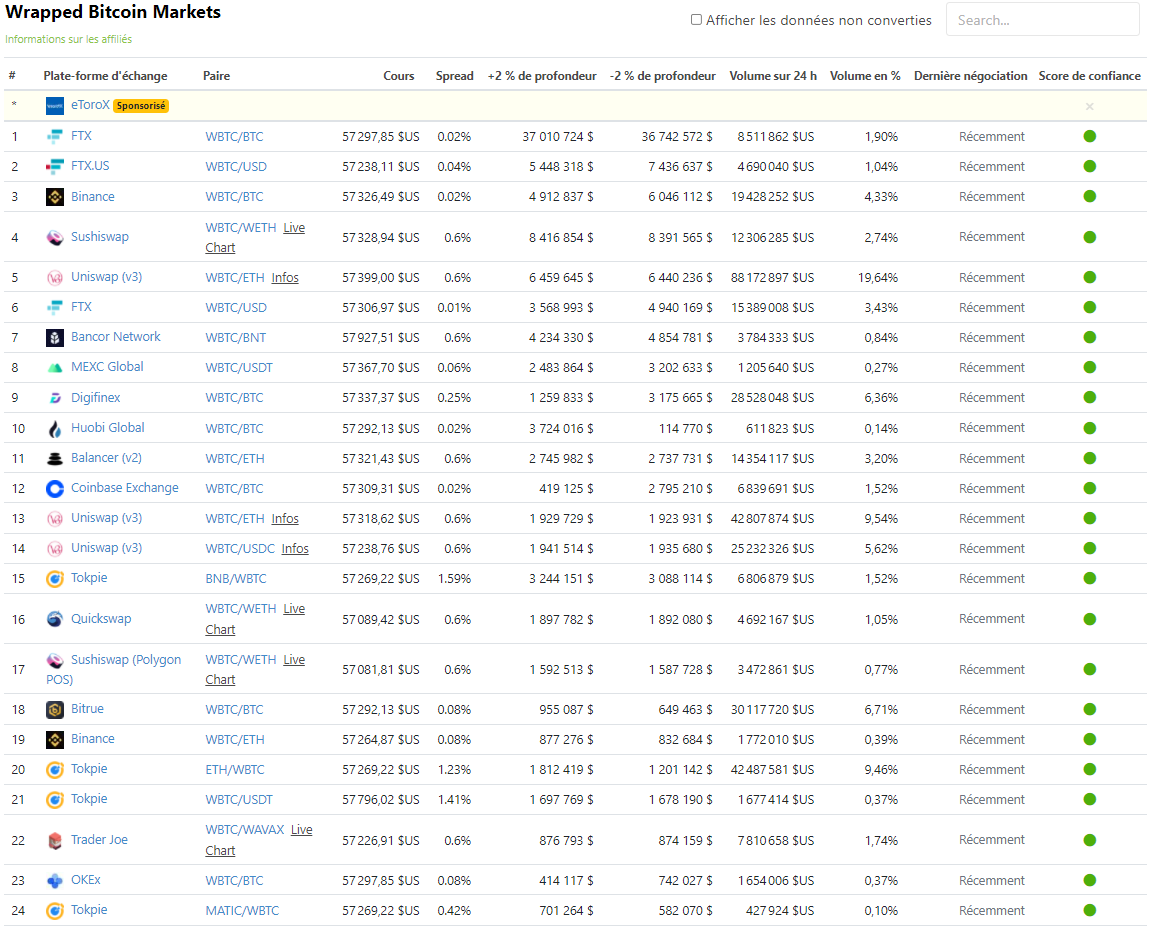Click the Sushiswap (Polygon POS) logo
Viewport: 1150px width, 932px height.
tap(54, 660)
